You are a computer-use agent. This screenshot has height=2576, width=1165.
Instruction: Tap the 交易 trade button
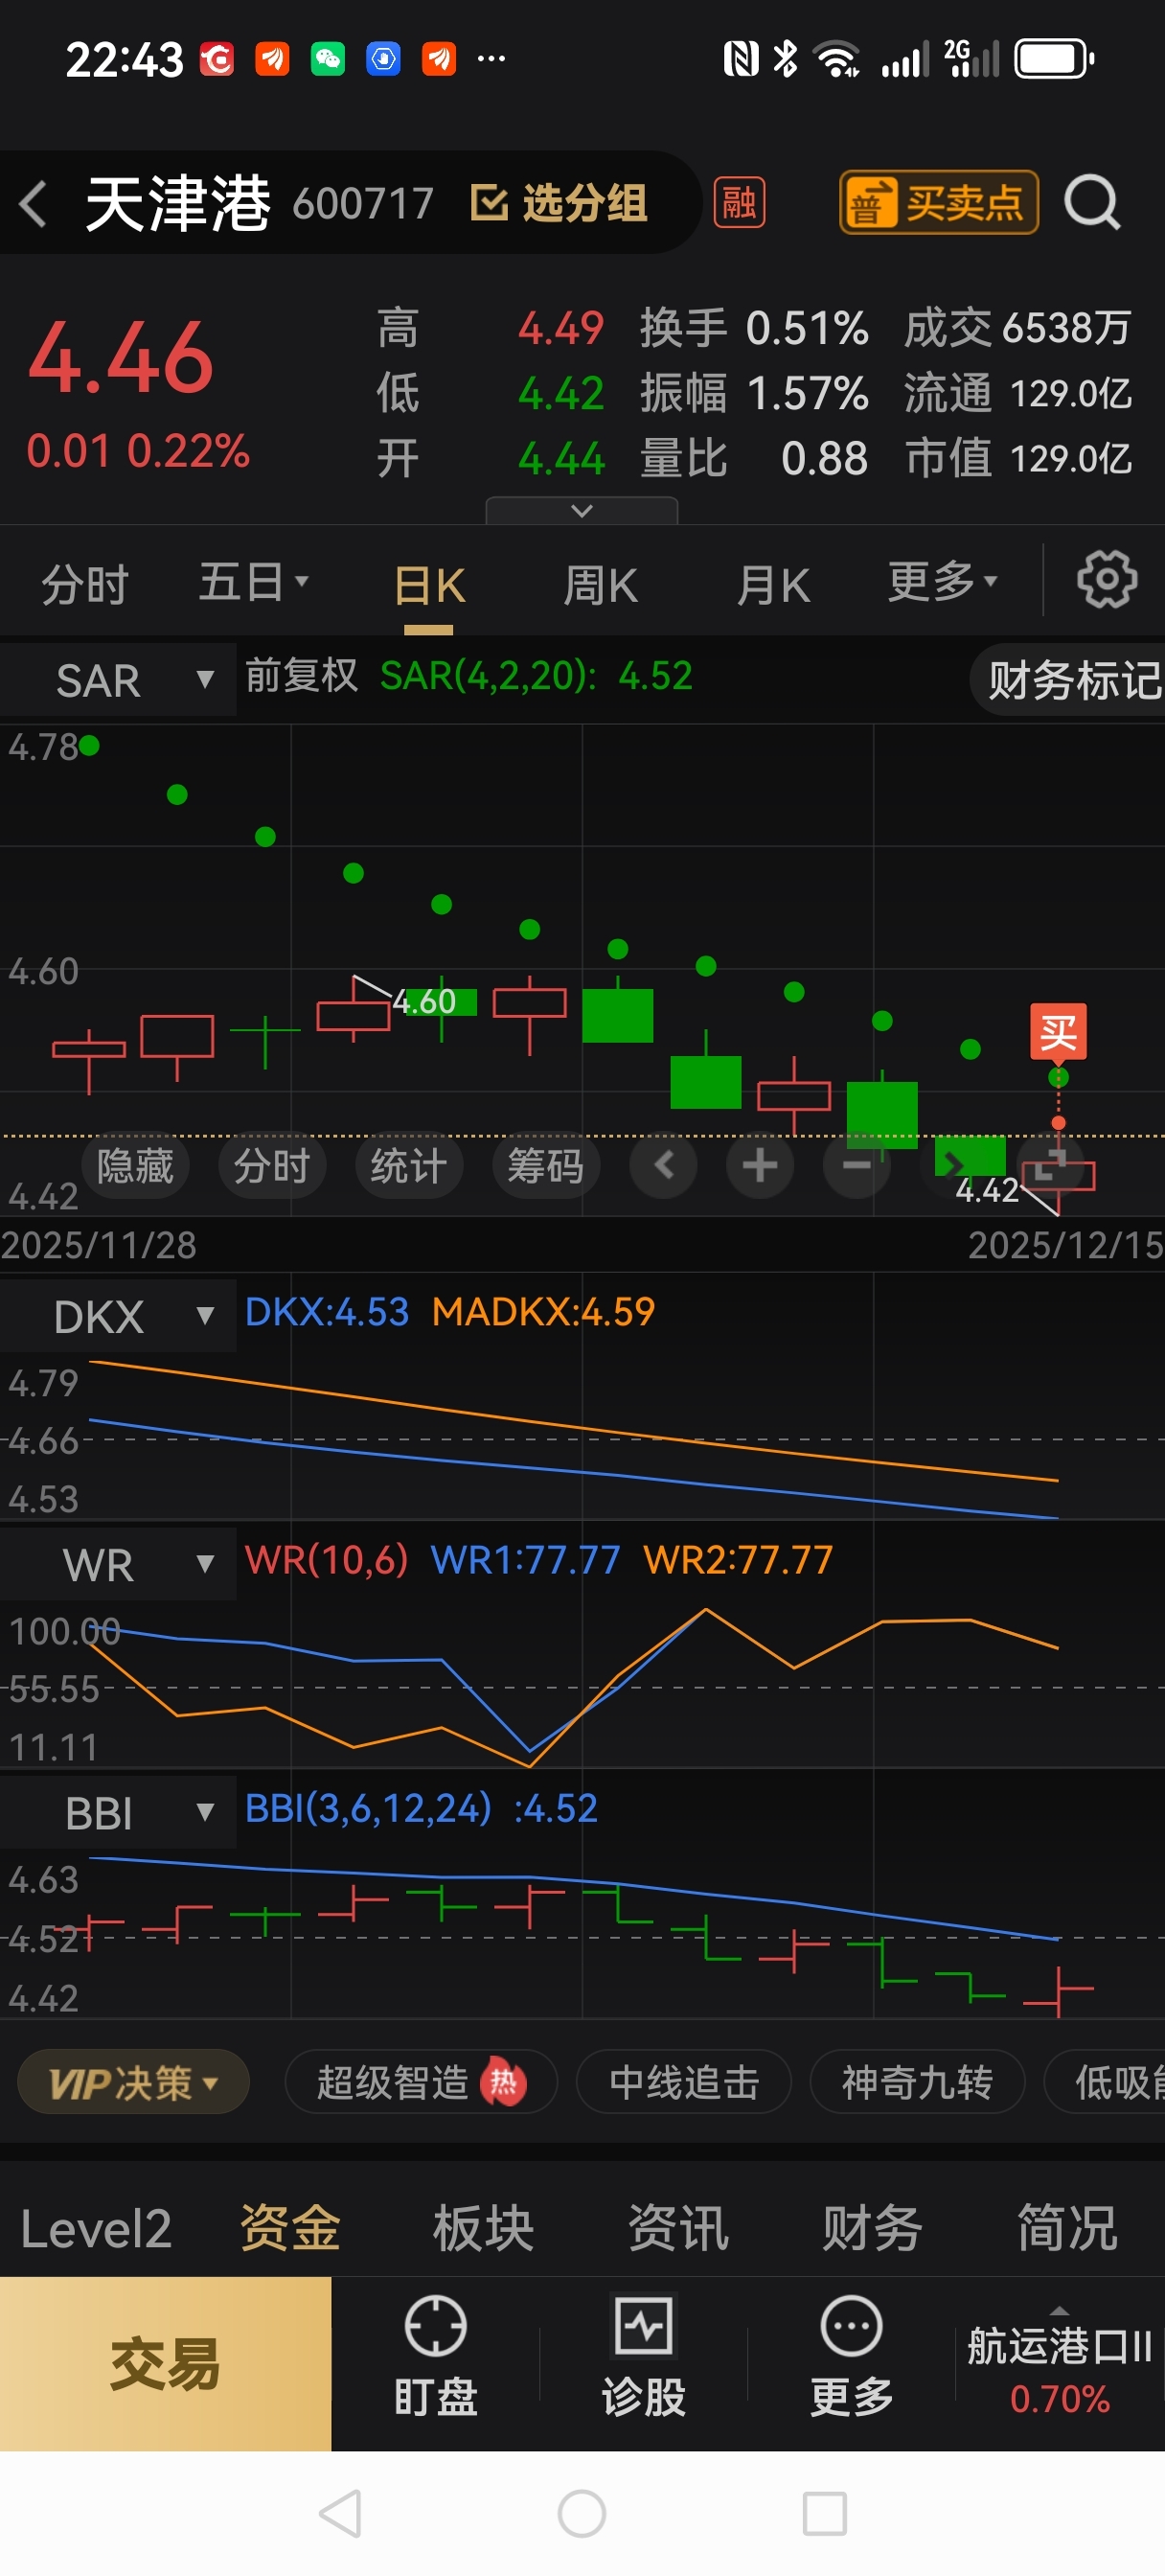[165, 2364]
